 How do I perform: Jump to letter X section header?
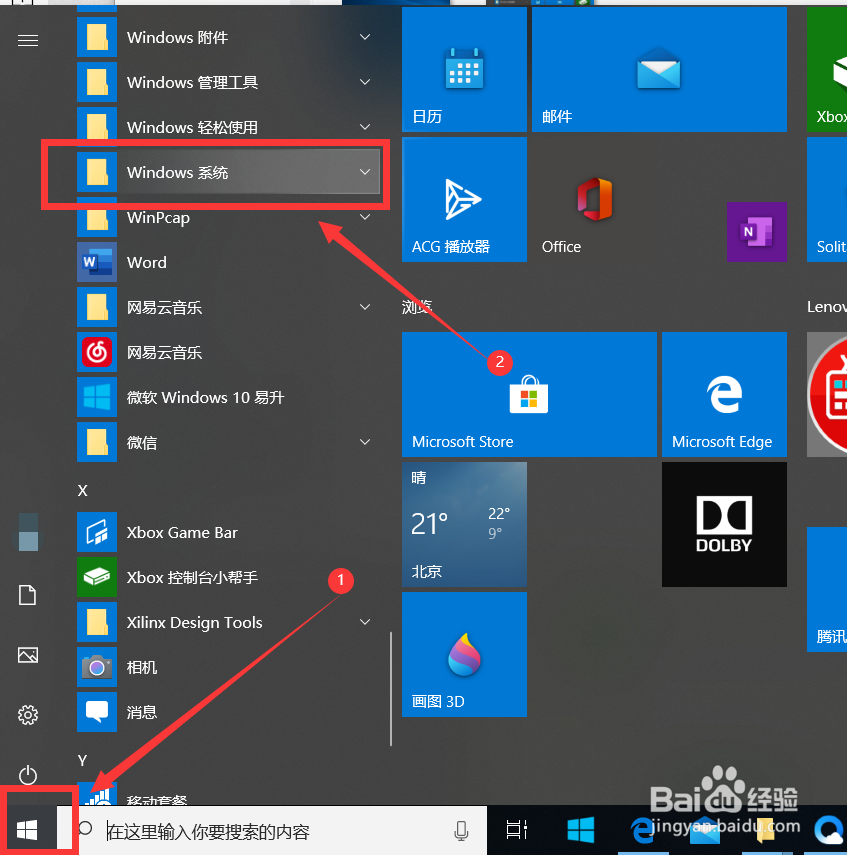(x=82, y=490)
